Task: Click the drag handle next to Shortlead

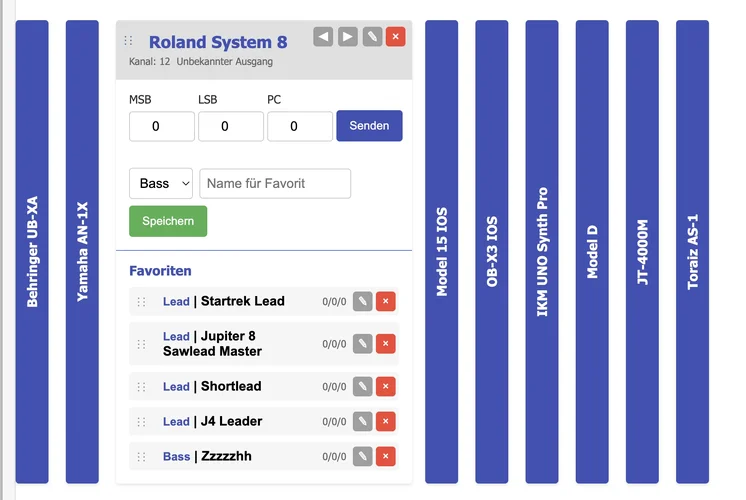Action: tap(141, 387)
